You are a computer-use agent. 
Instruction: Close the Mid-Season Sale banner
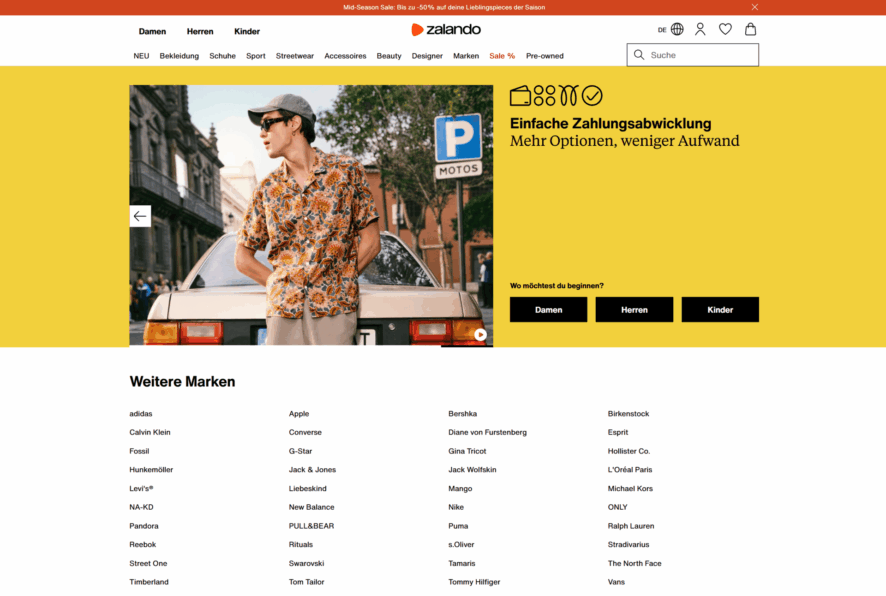(754, 7)
